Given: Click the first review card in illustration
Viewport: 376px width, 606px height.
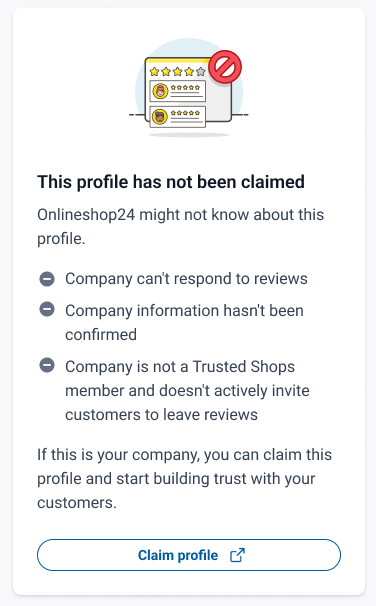Looking at the screenshot, I should (x=177, y=92).
